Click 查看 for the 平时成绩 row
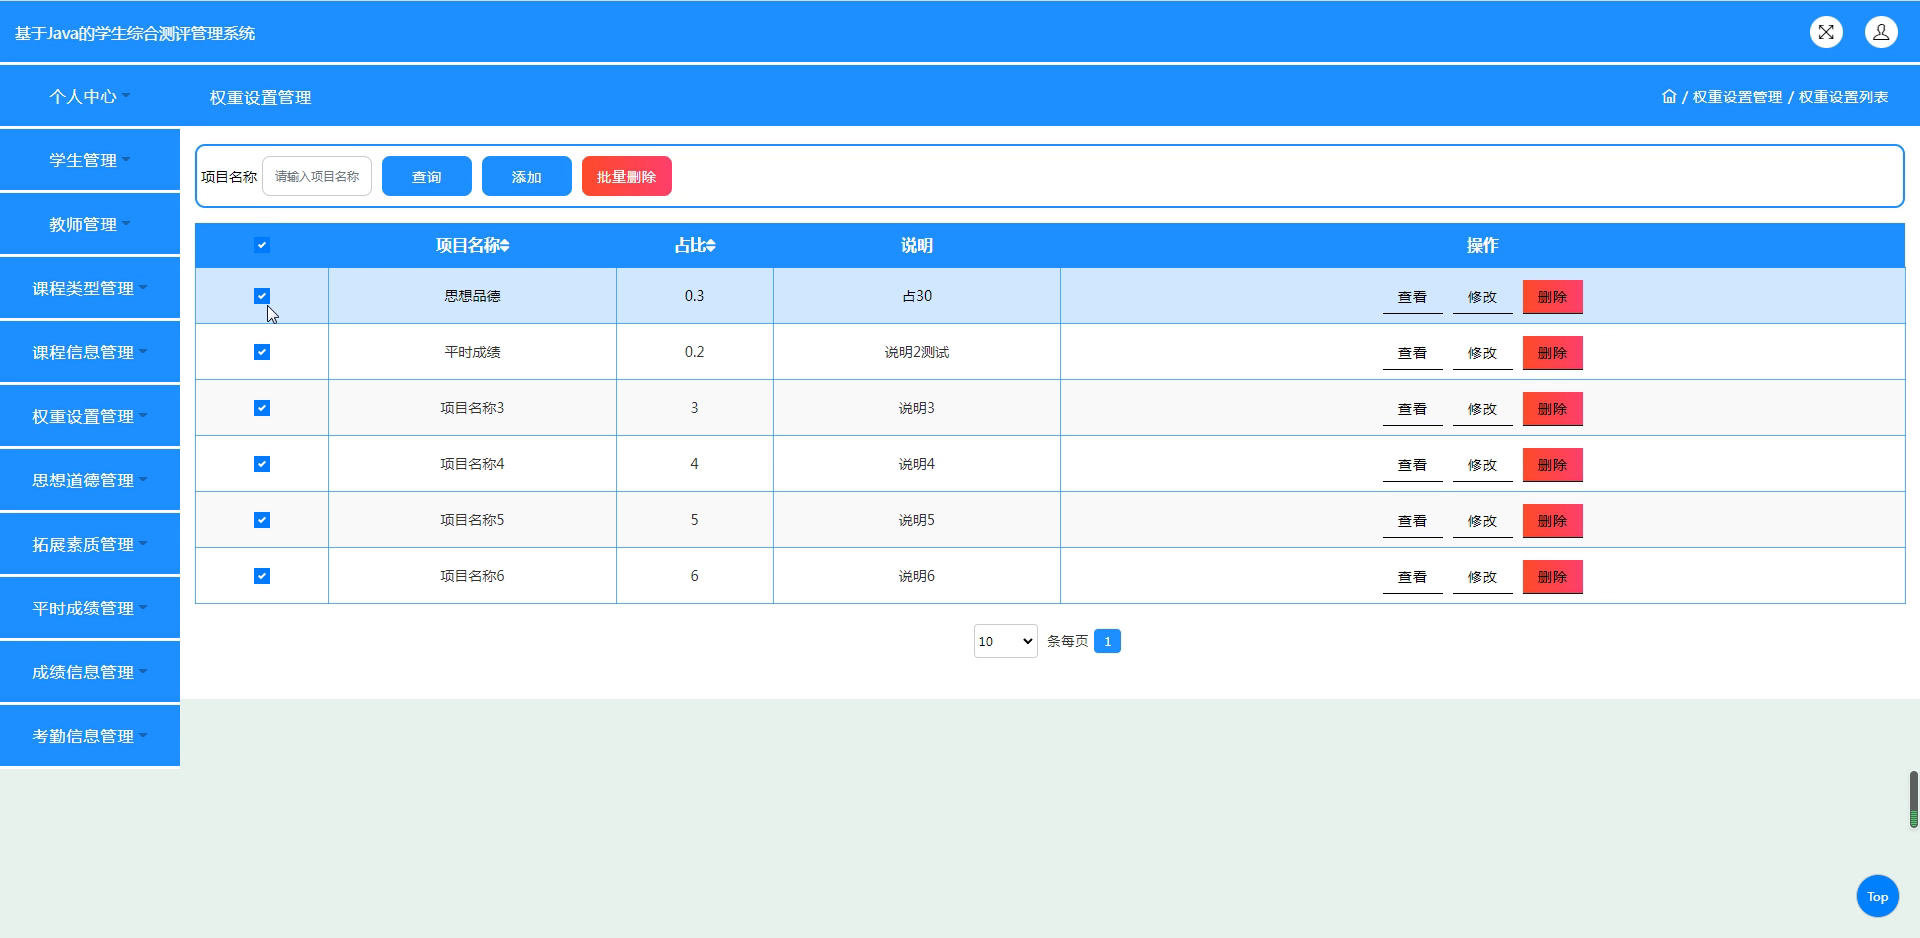This screenshot has width=1920, height=938. (x=1412, y=353)
